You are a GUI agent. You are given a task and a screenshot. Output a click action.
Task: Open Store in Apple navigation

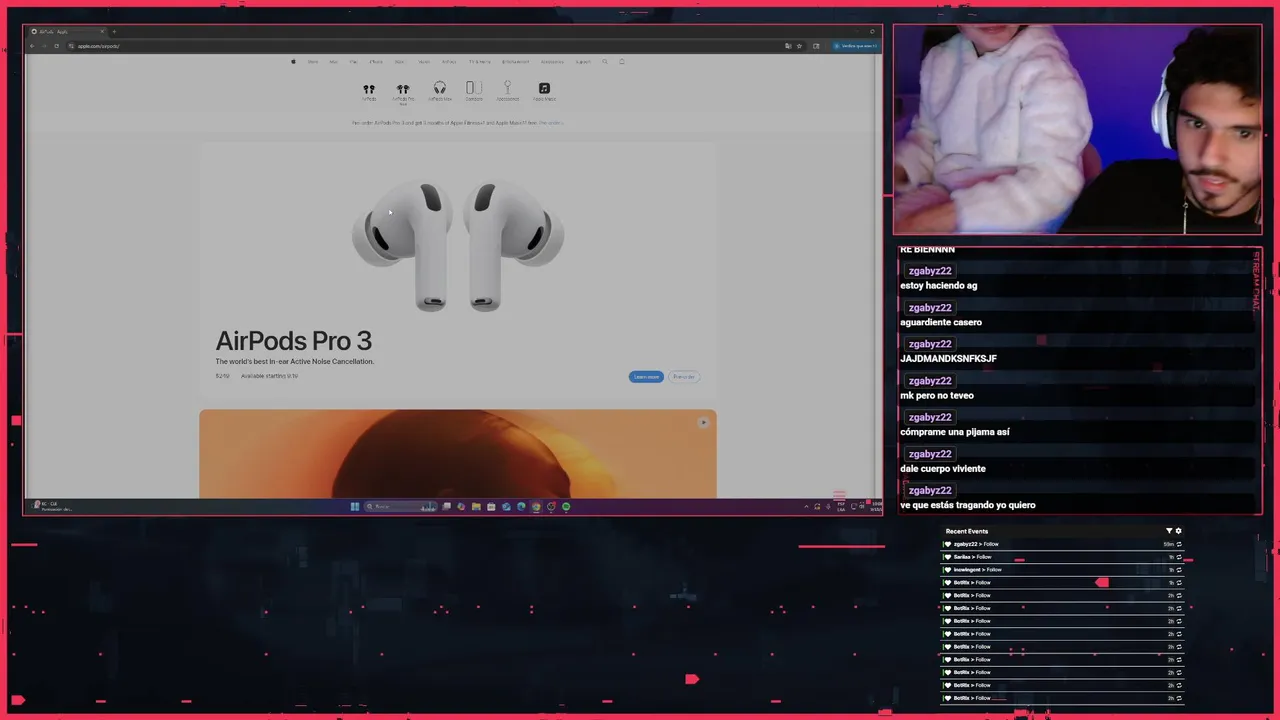(x=312, y=61)
